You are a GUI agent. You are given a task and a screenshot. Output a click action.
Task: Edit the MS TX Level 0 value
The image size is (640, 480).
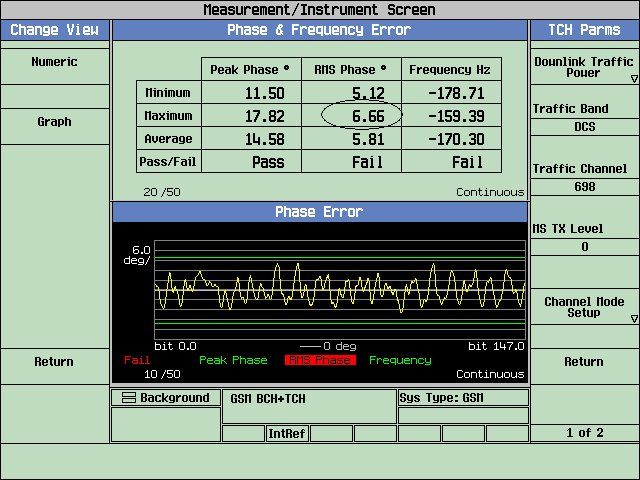click(584, 247)
